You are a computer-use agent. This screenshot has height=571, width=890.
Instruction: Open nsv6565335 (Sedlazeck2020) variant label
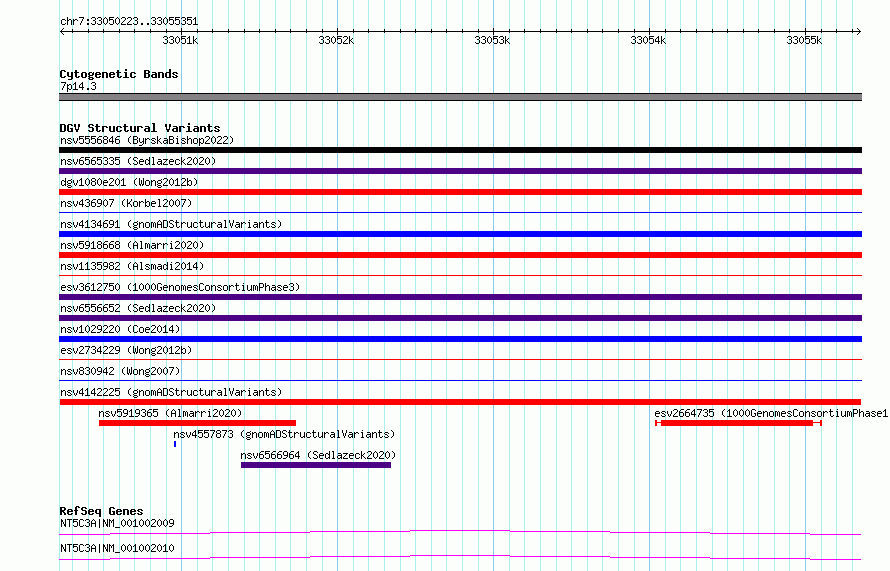(x=138, y=161)
